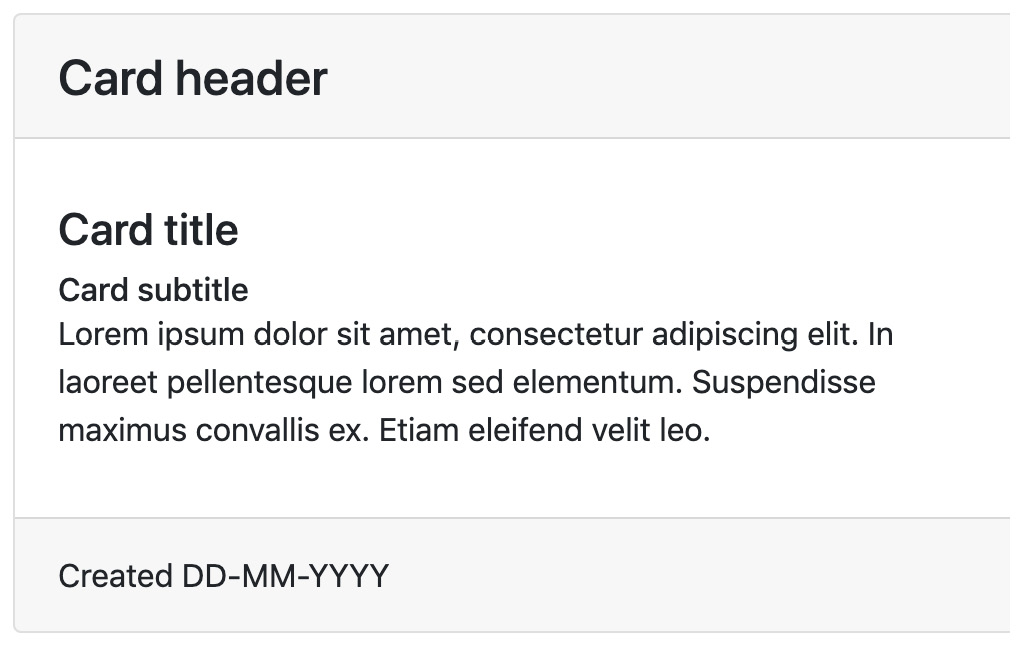Click the "DD-MM-YYYY" date placeholder
Image resolution: width=1023 pixels, height=646 pixels.
pyautogui.click(x=286, y=576)
